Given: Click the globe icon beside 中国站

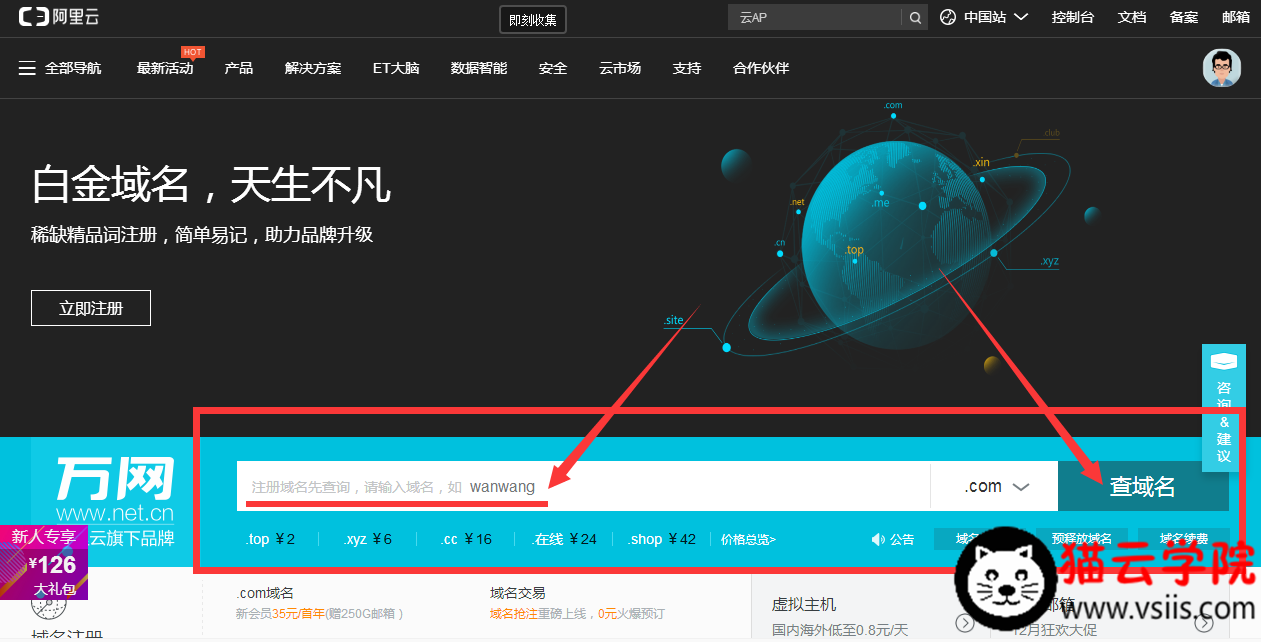Looking at the screenshot, I should 948,17.
